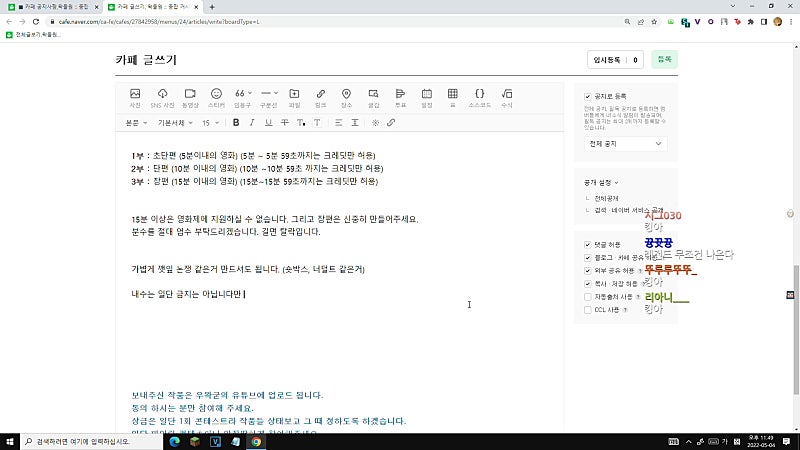The height and width of the screenshot is (450, 800).
Task: Add a location with the map pin icon
Action: click(x=346, y=97)
